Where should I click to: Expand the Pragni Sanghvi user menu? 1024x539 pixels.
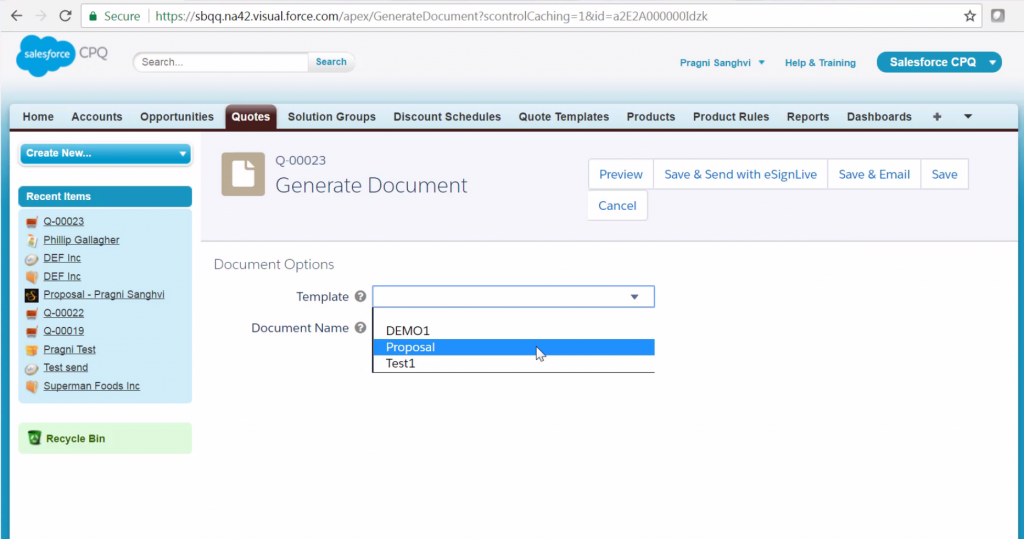point(722,63)
